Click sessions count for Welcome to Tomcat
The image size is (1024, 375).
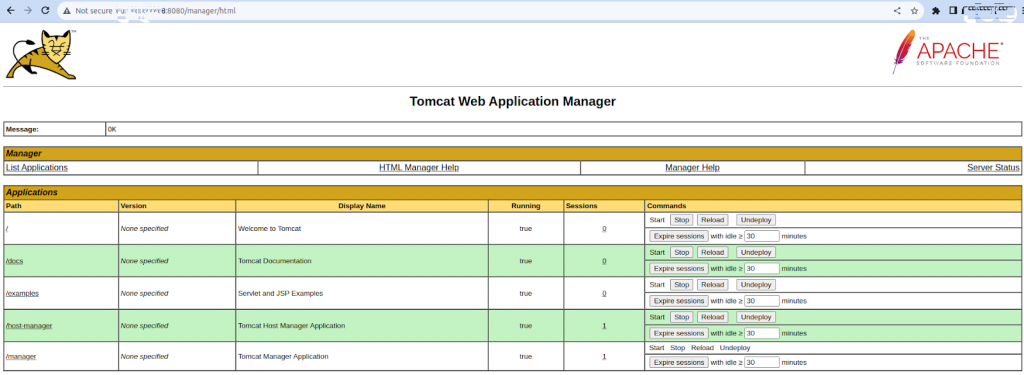click(604, 229)
